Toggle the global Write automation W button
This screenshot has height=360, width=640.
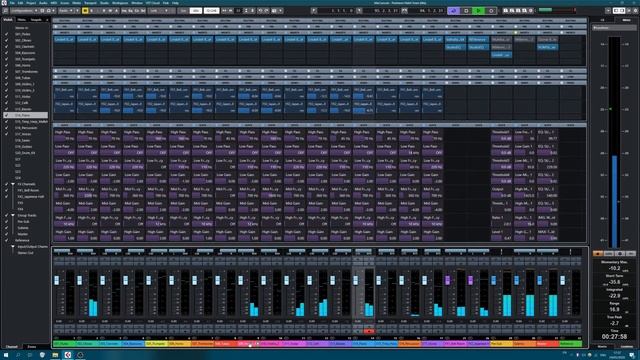click(110, 11)
